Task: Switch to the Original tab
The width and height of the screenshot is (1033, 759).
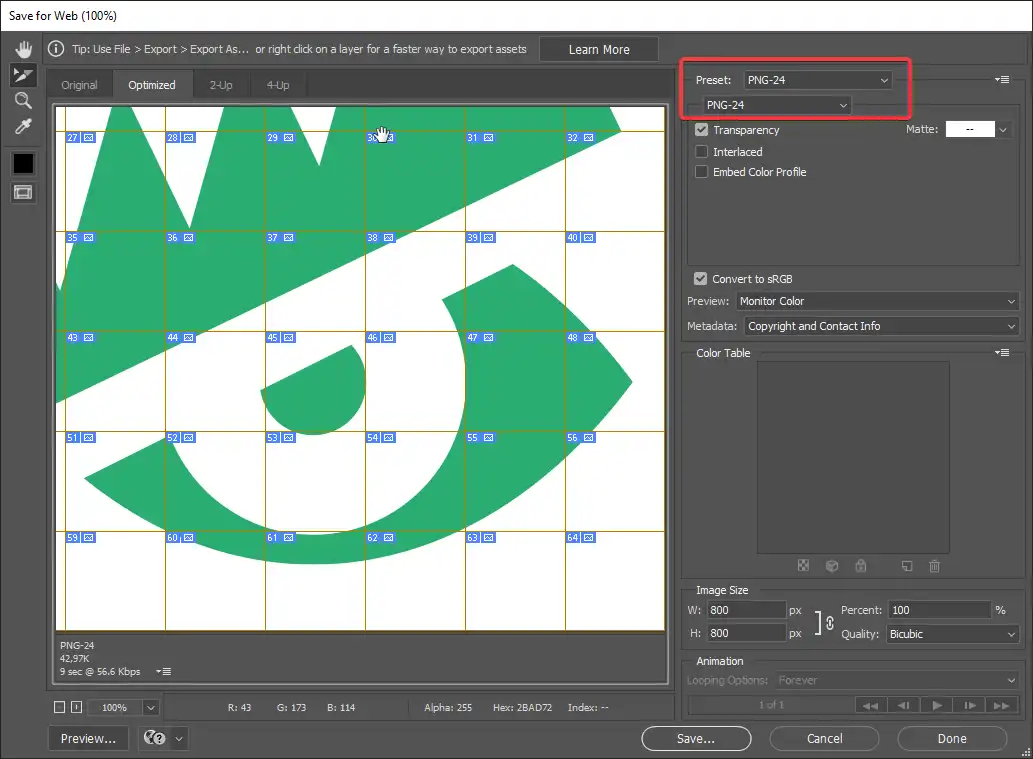Action: (79, 85)
